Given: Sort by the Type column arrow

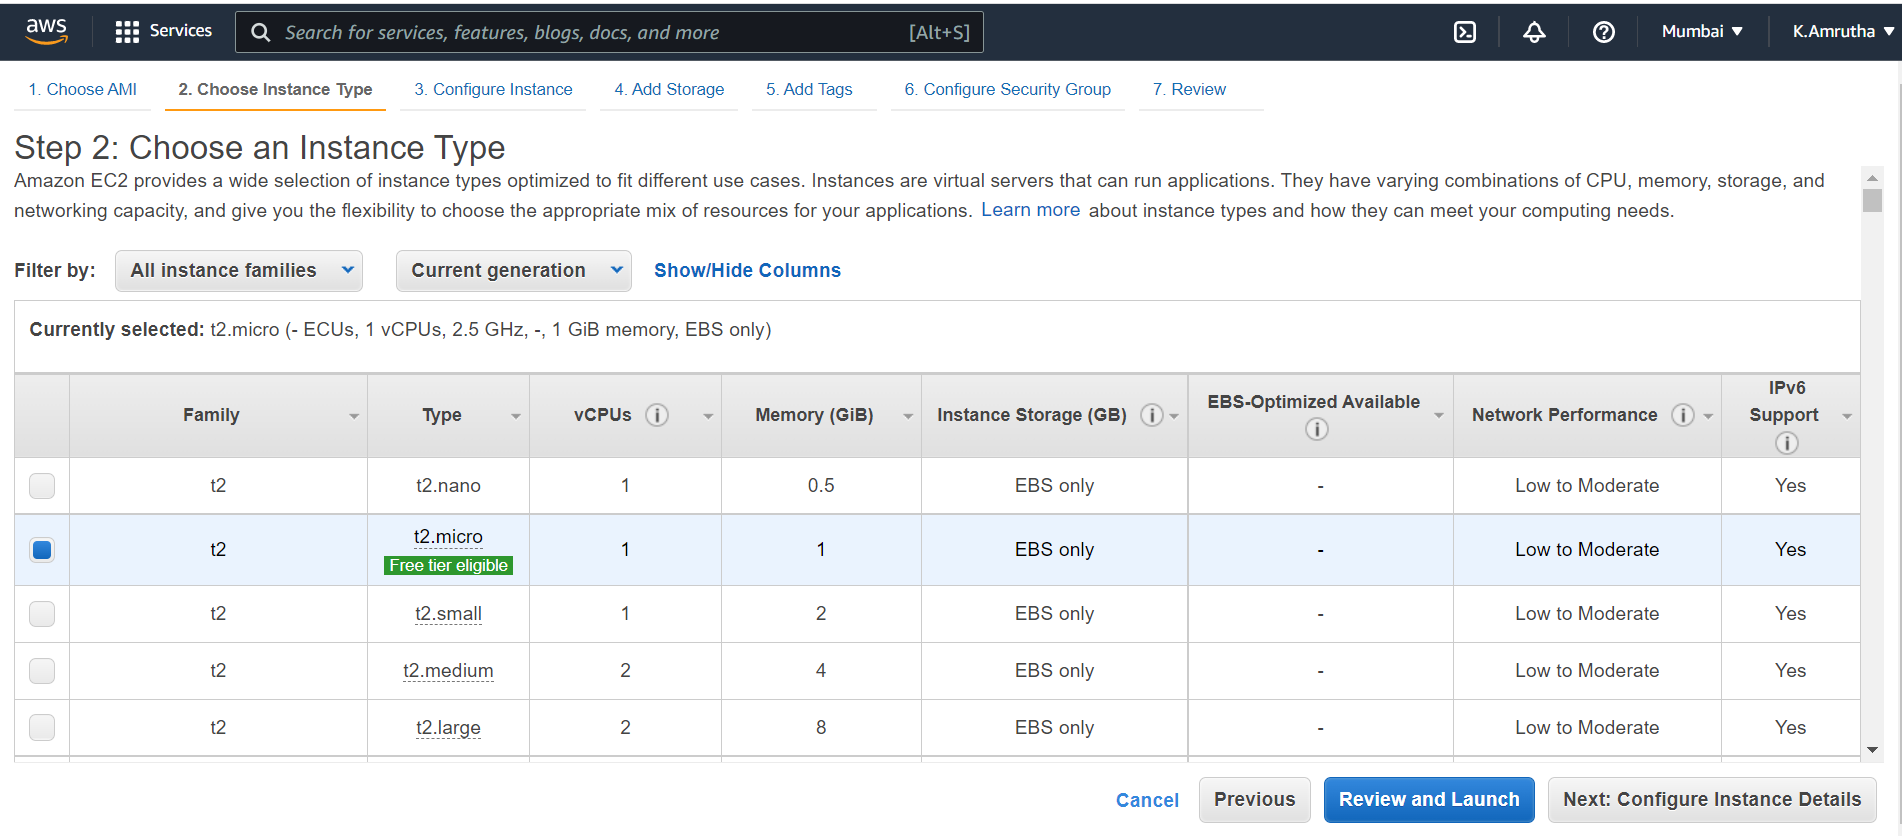Looking at the screenshot, I should pos(516,417).
